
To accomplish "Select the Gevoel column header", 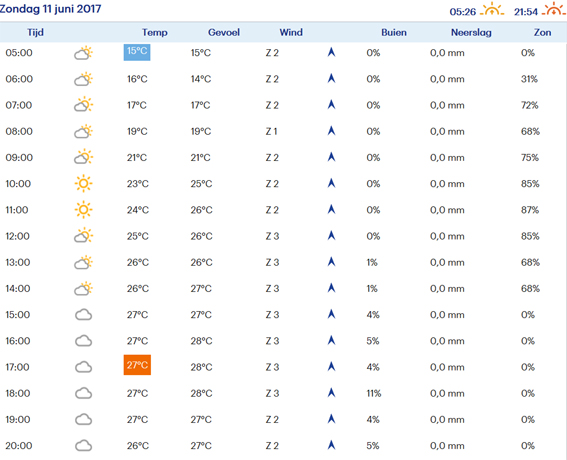I will pyautogui.click(x=224, y=33).
